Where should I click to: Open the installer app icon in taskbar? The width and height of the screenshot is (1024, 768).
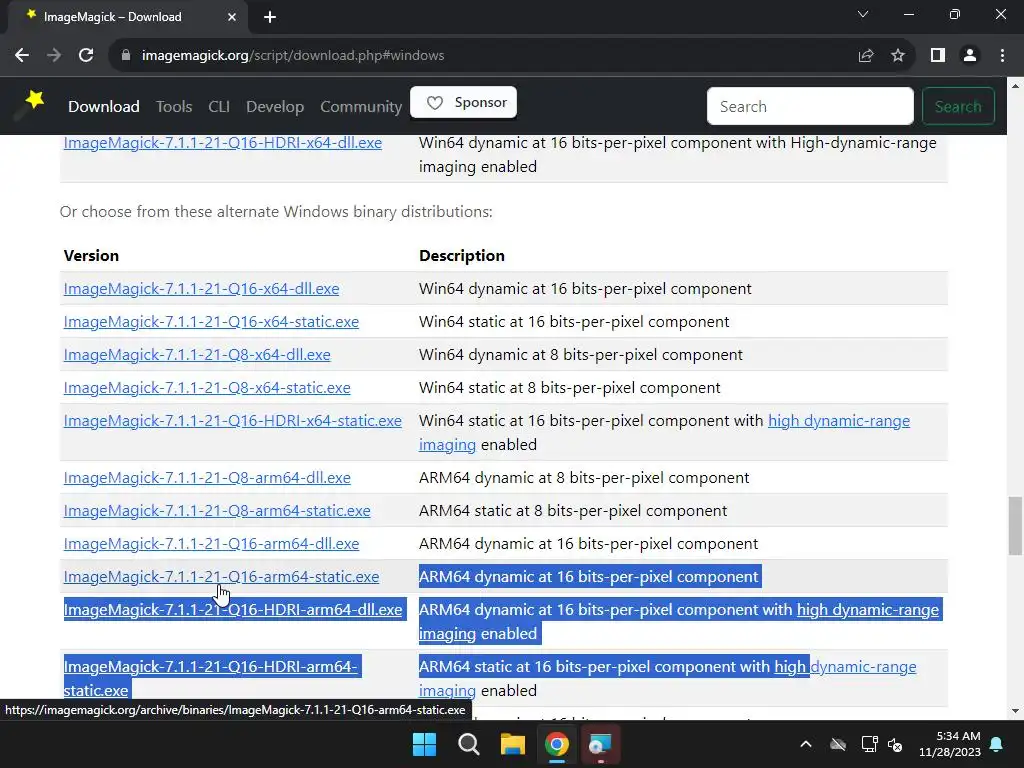tap(600, 744)
